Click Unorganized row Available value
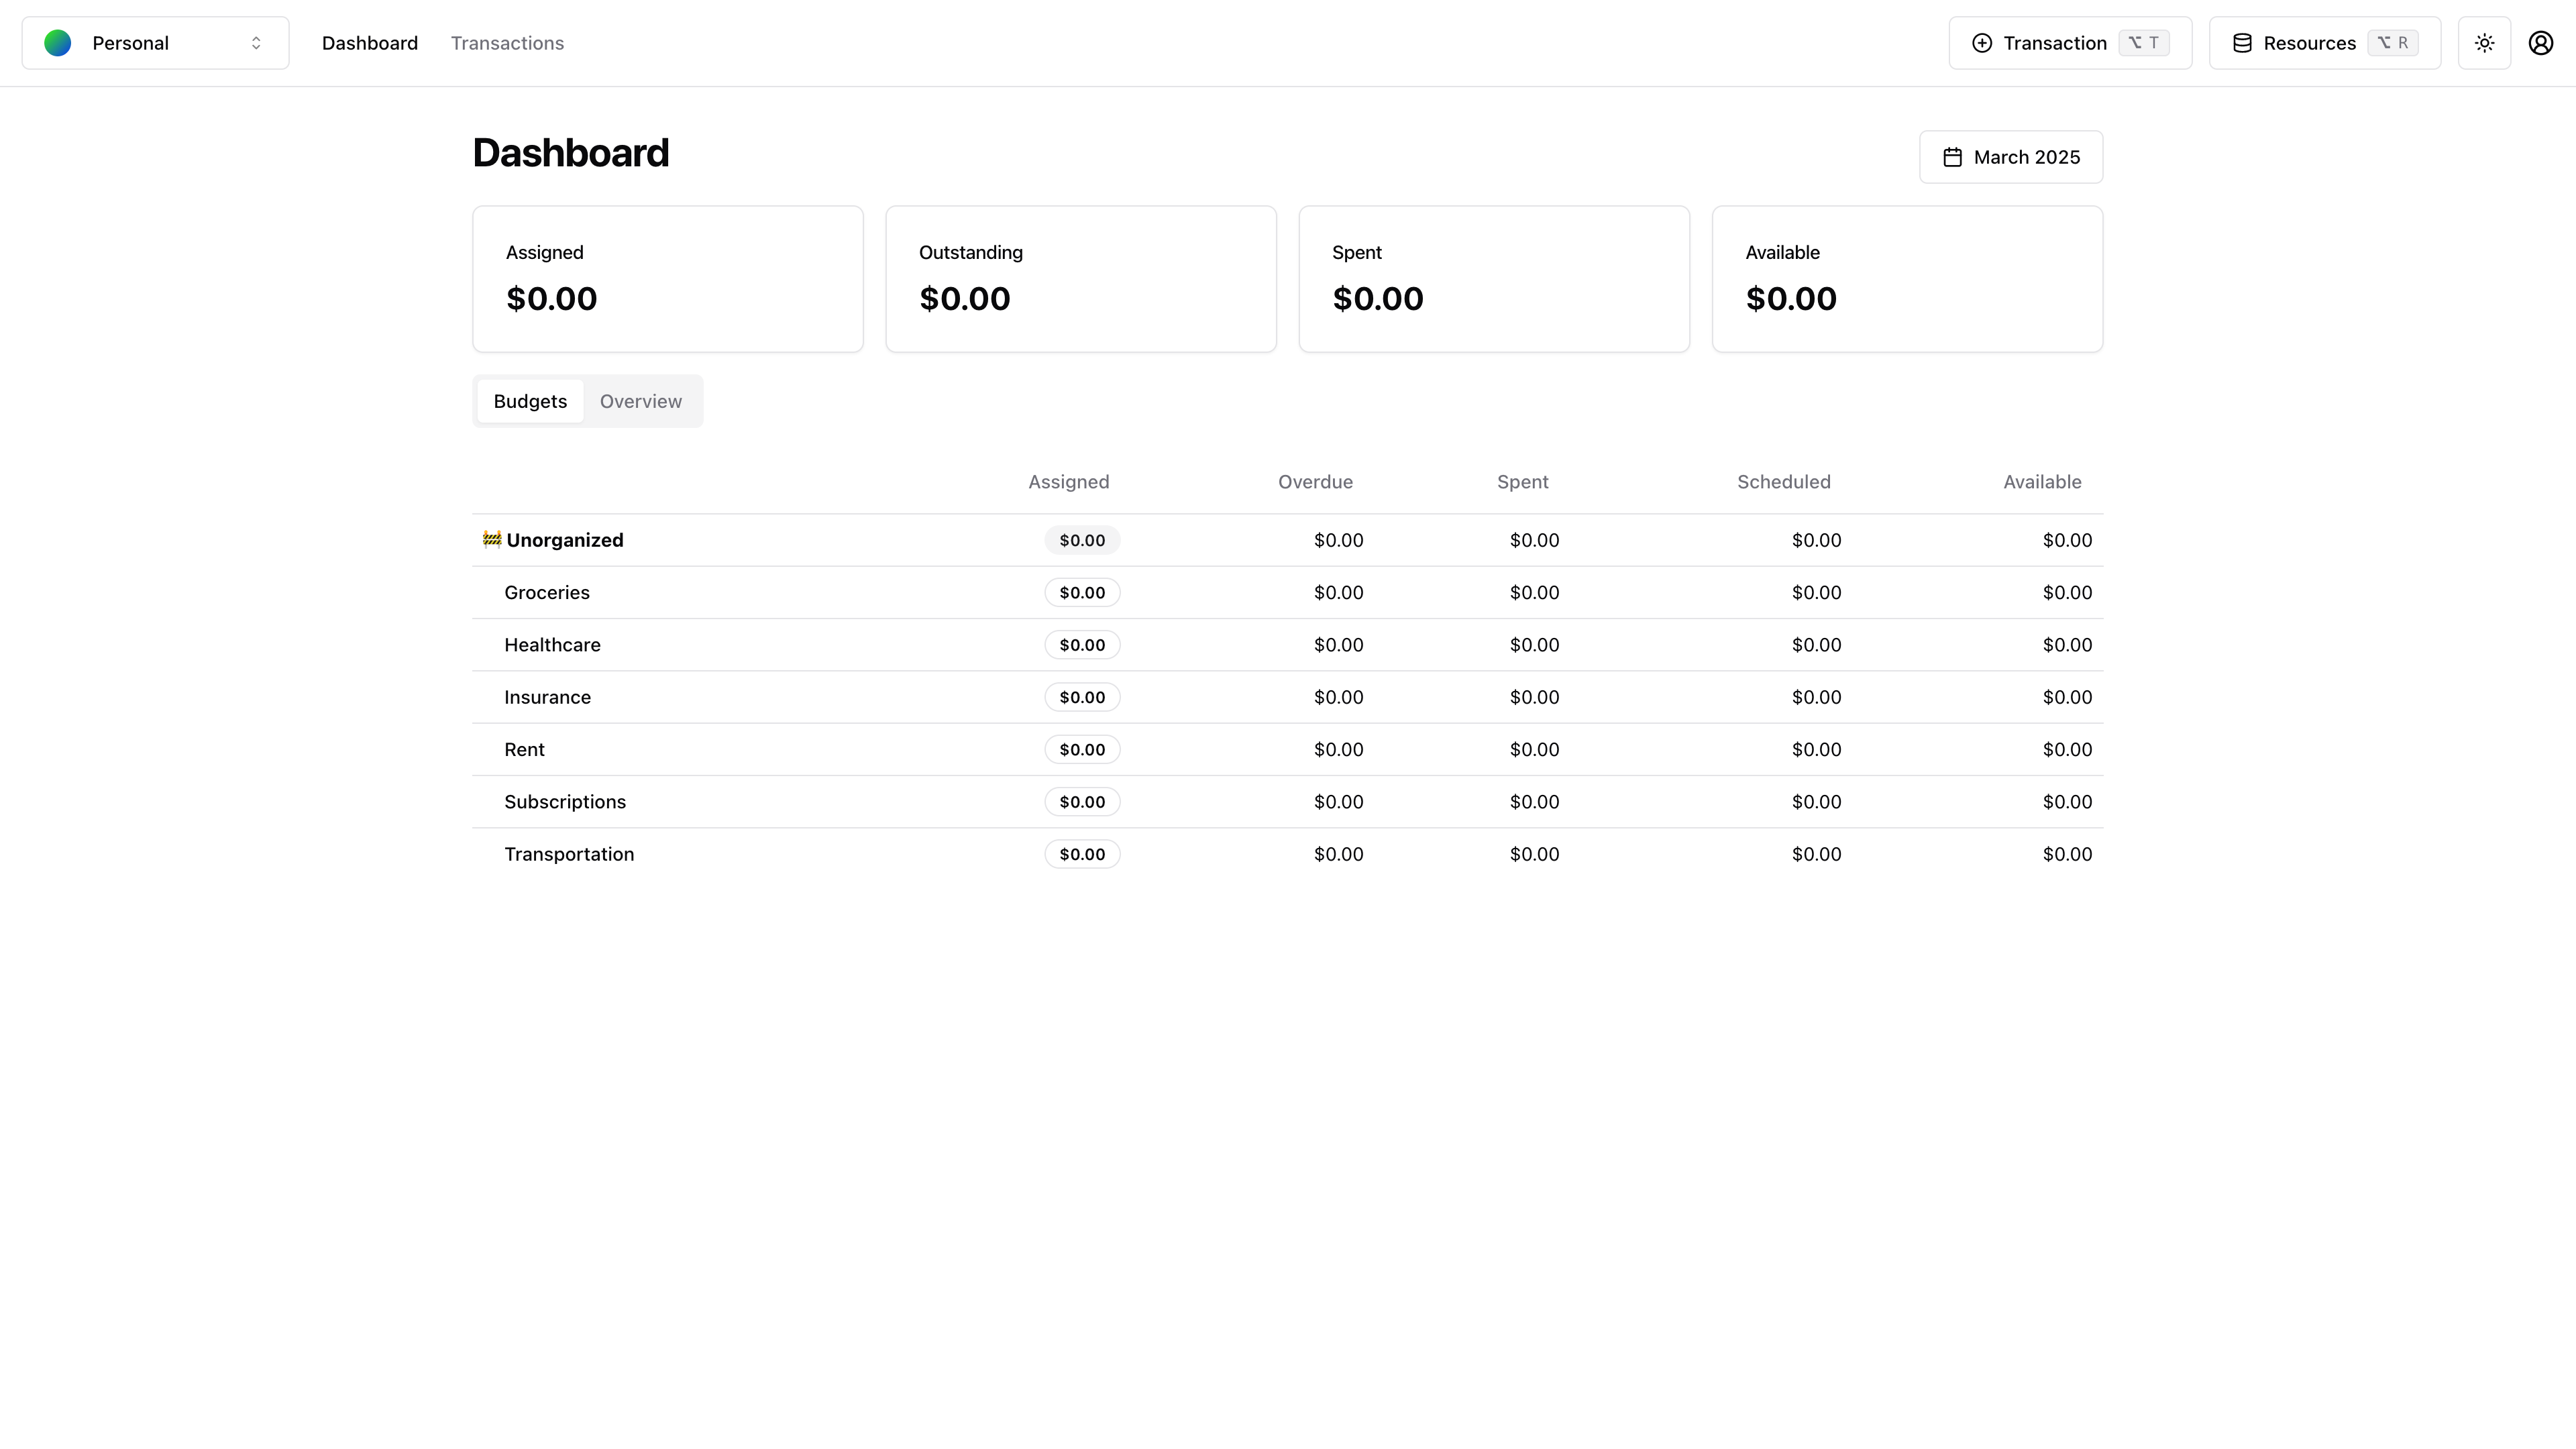This screenshot has width=2576, height=1449. (x=2067, y=540)
